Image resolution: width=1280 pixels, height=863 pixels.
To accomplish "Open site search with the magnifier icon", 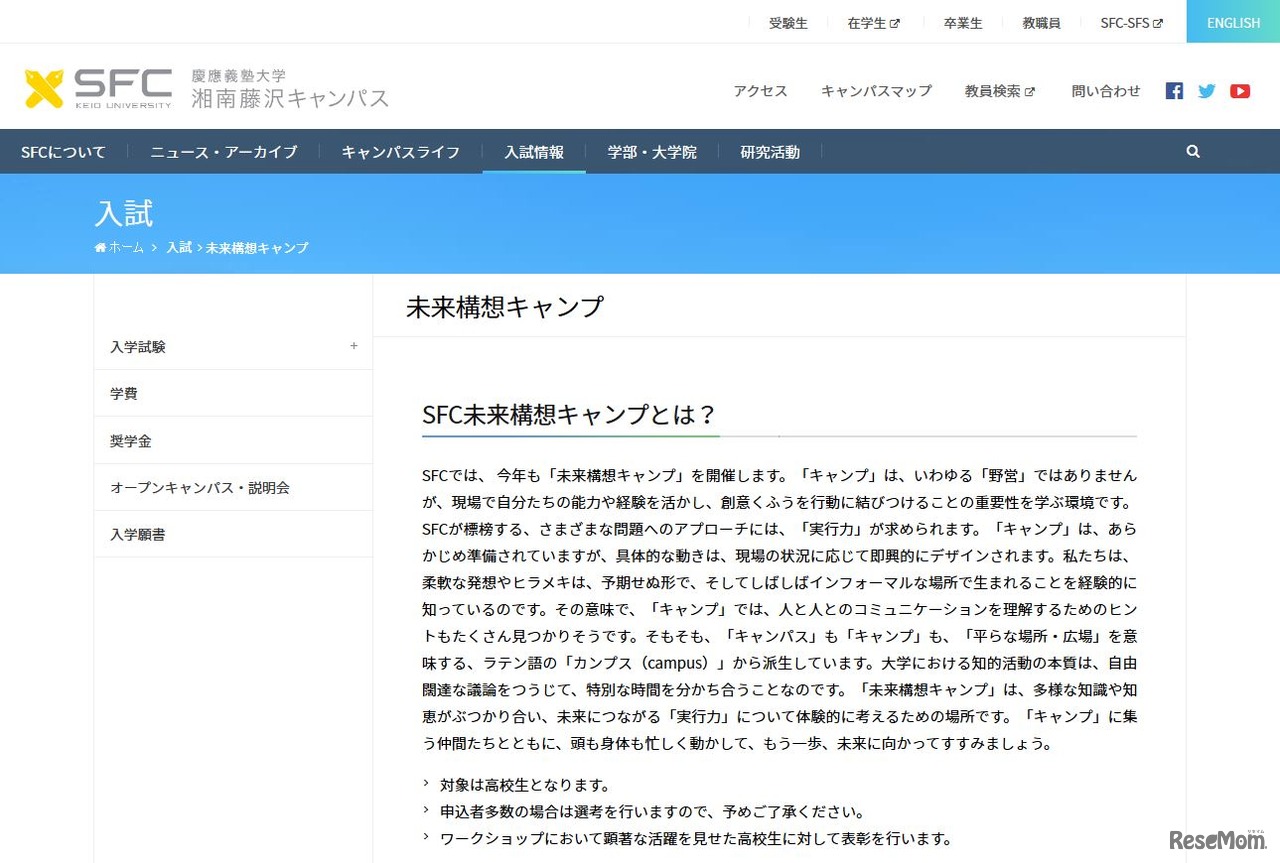I will tap(1192, 151).
